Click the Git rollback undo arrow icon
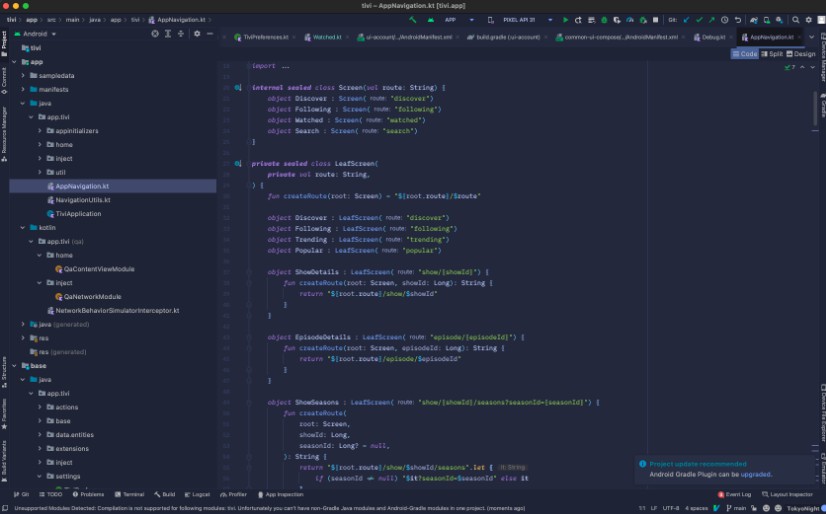The height and width of the screenshot is (514, 826). coord(738,20)
